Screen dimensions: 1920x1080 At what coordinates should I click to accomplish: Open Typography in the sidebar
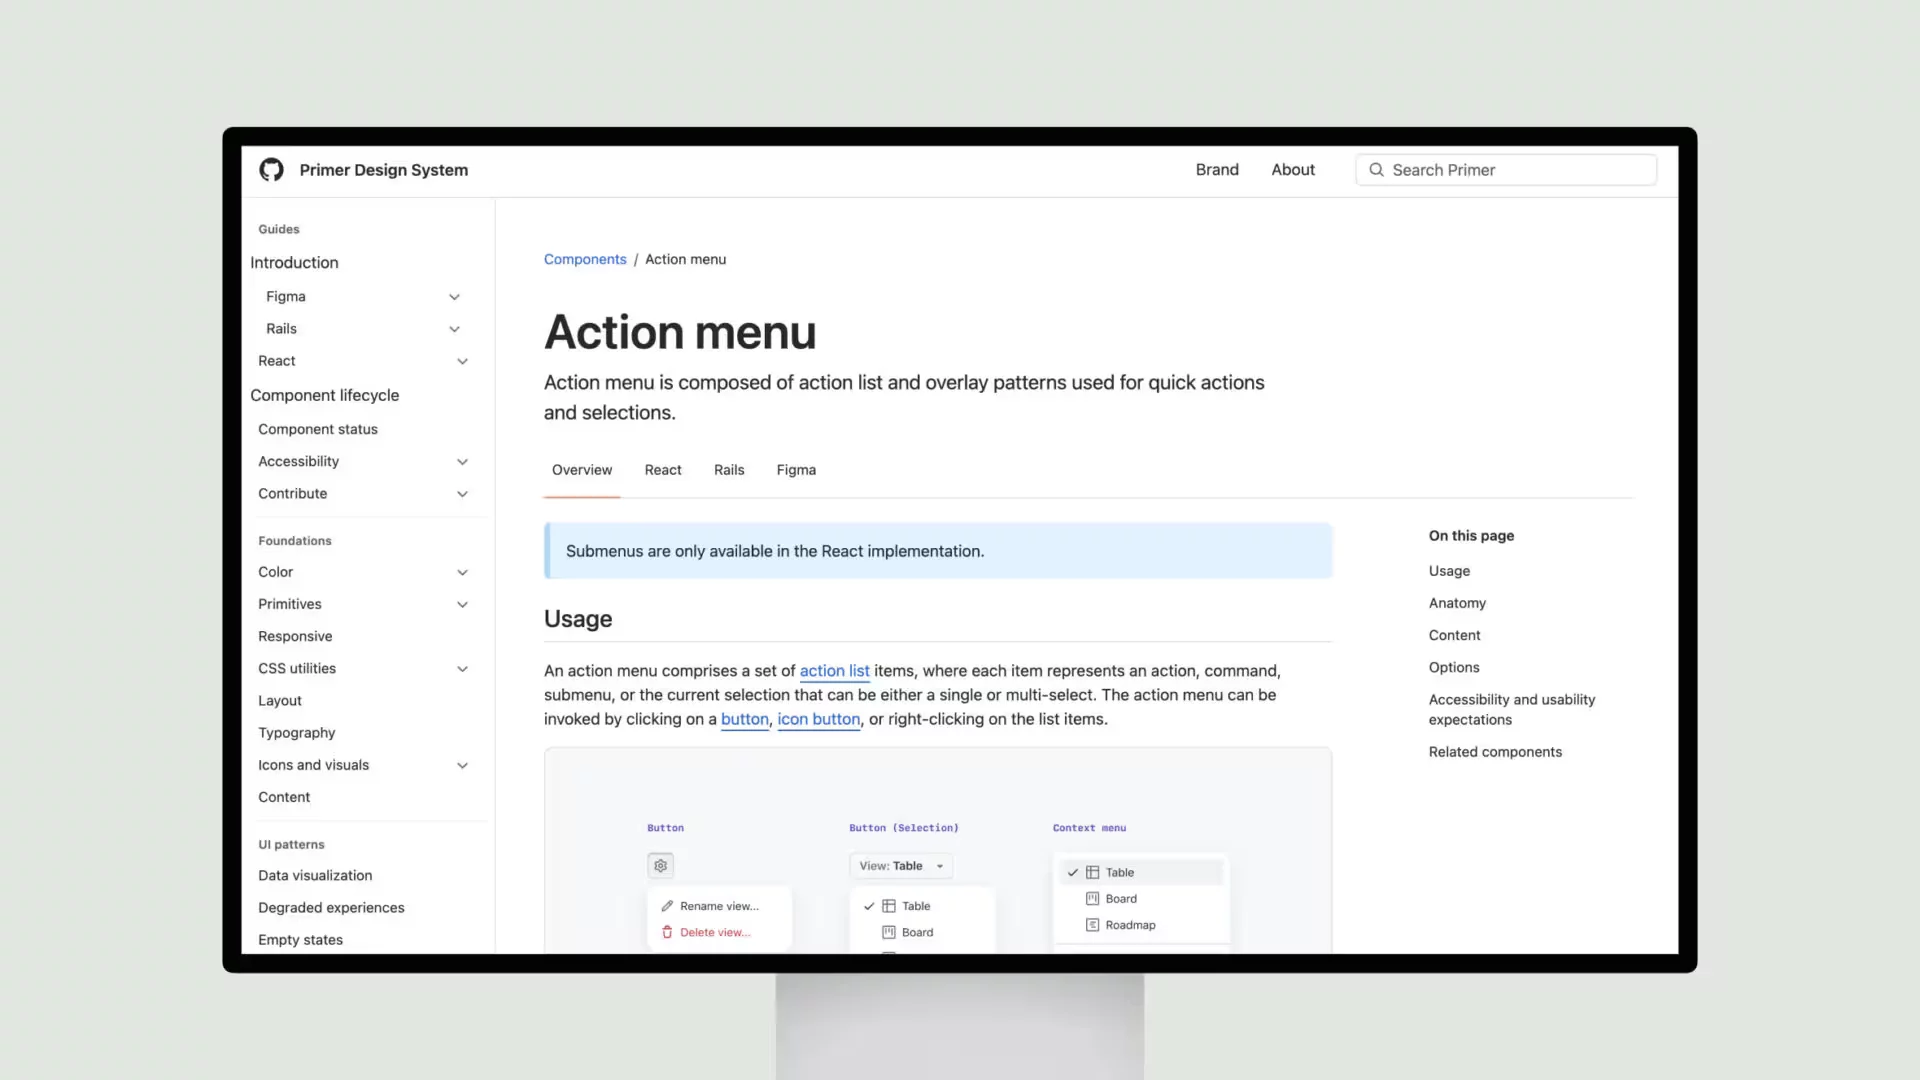(297, 733)
